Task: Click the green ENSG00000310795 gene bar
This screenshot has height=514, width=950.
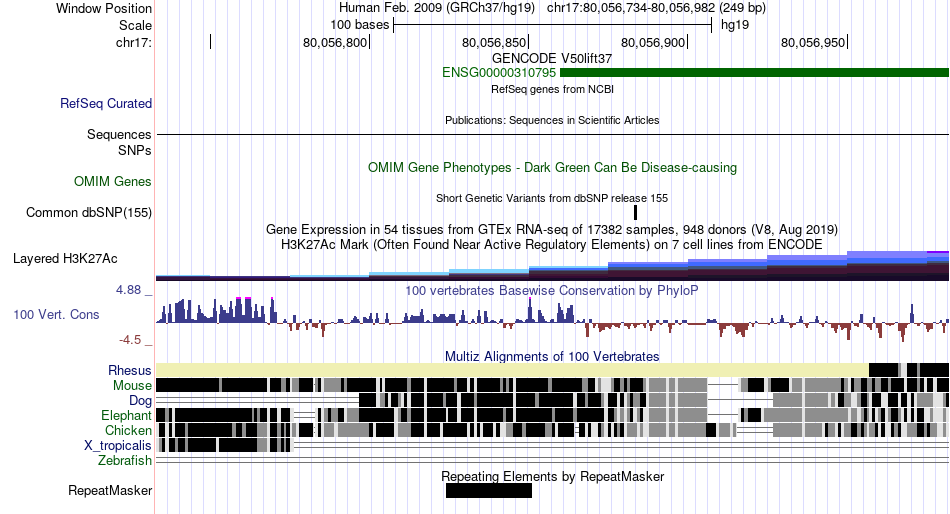Action: (754, 73)
